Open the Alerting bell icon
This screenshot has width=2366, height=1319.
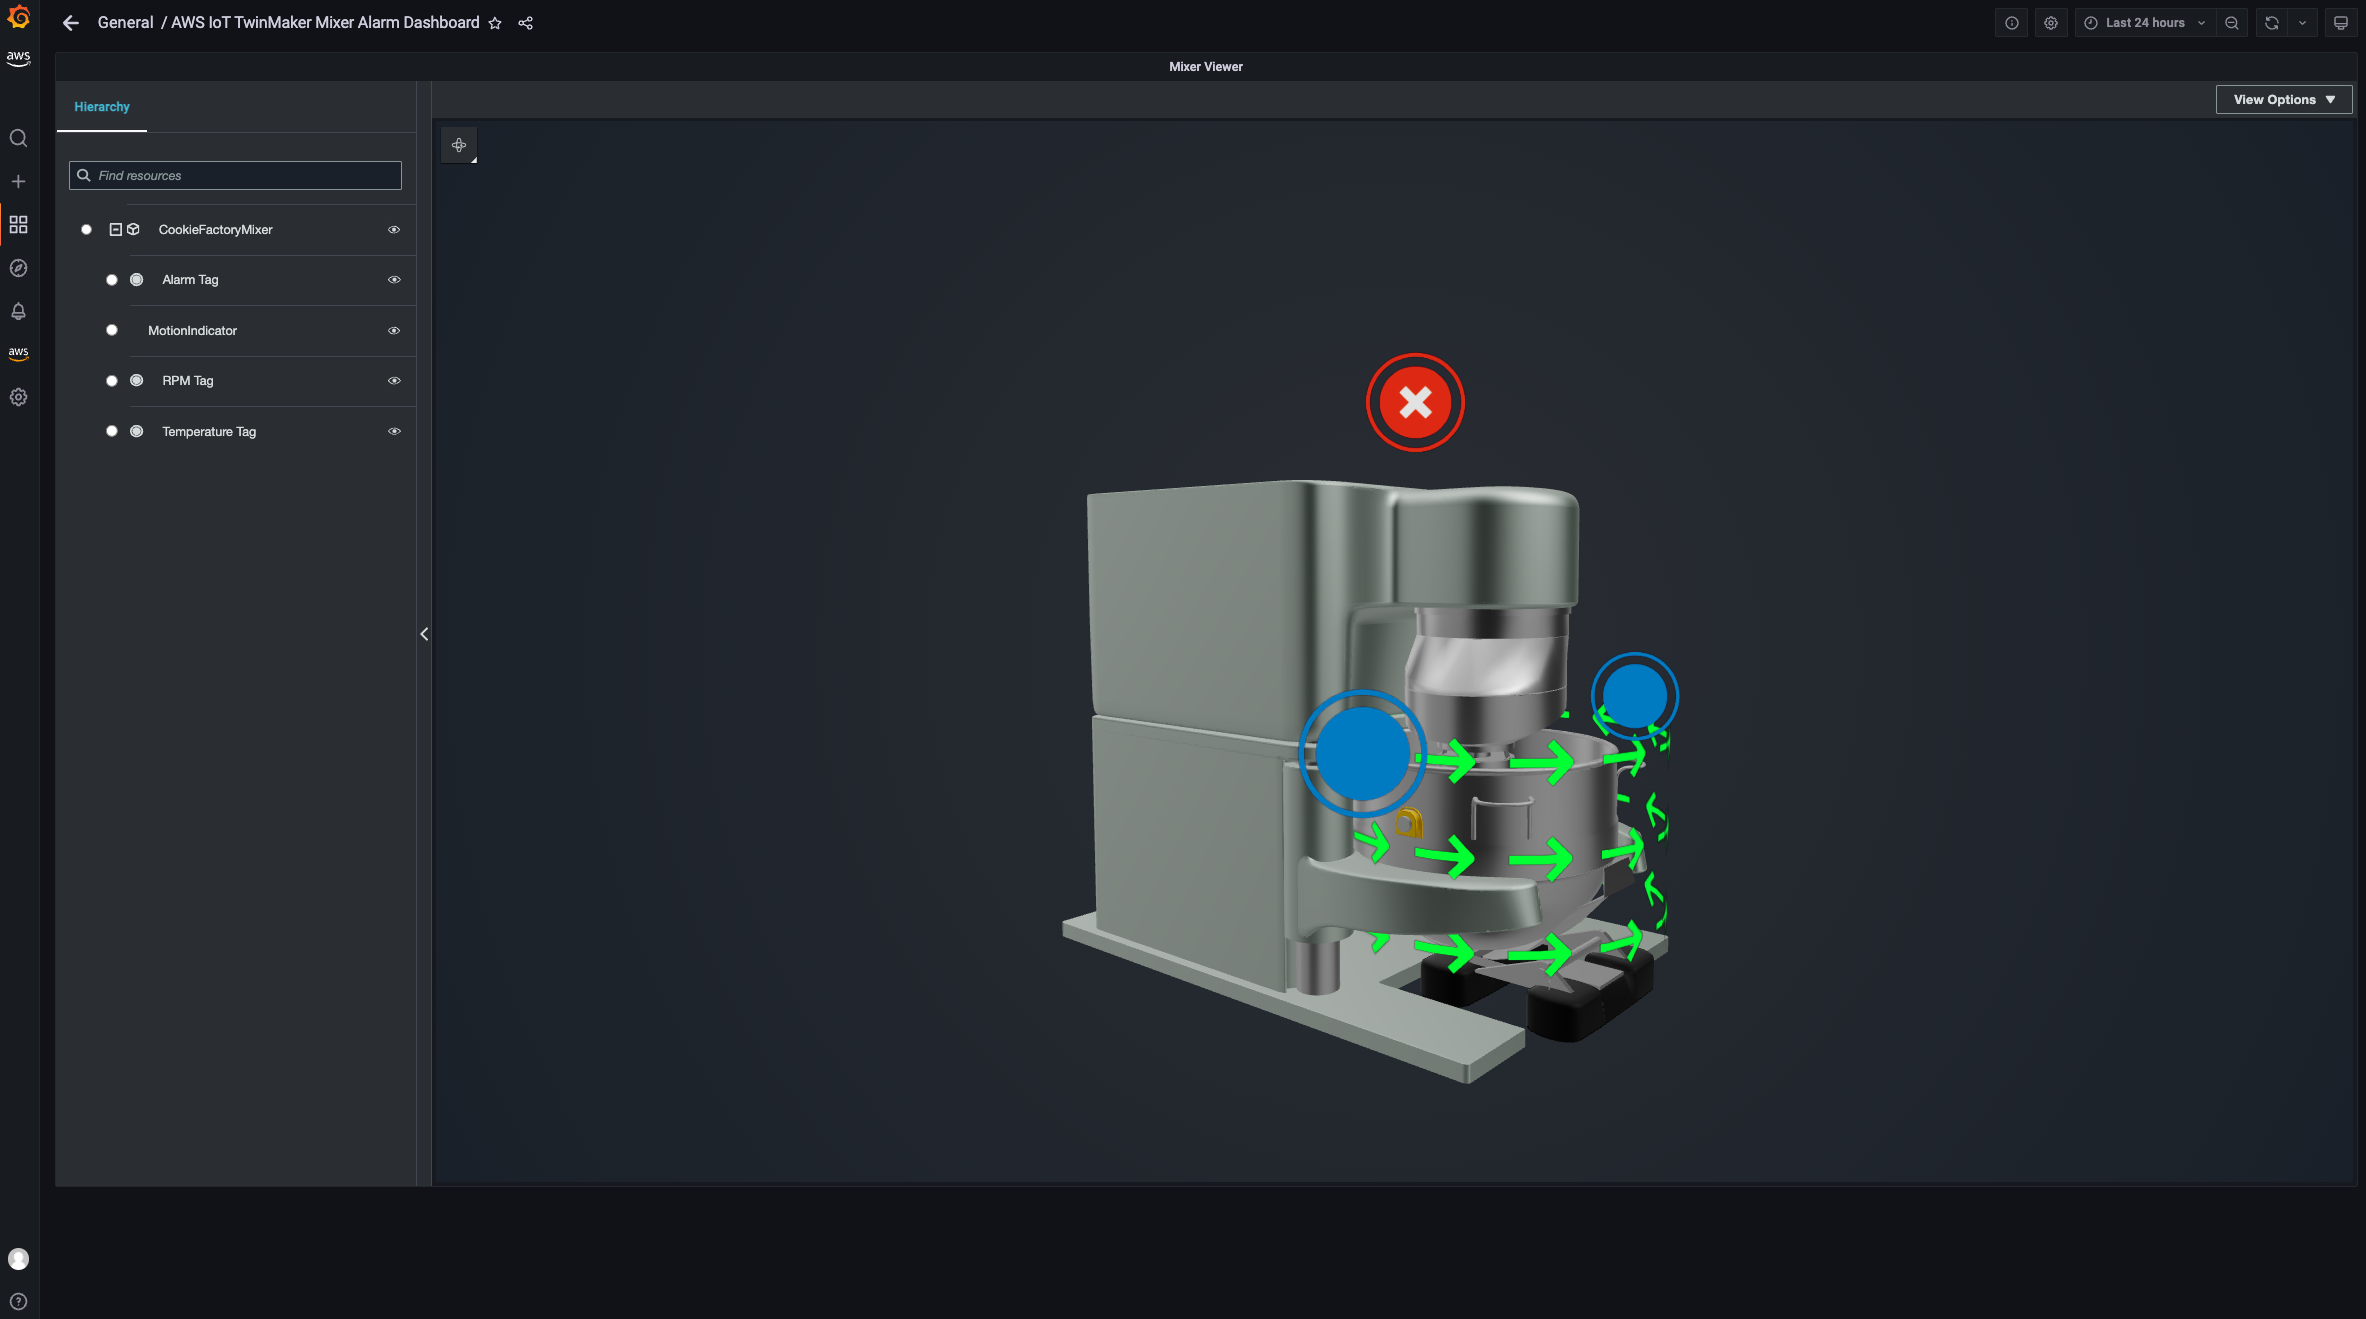pyautogui.click(x=18, y=311)
